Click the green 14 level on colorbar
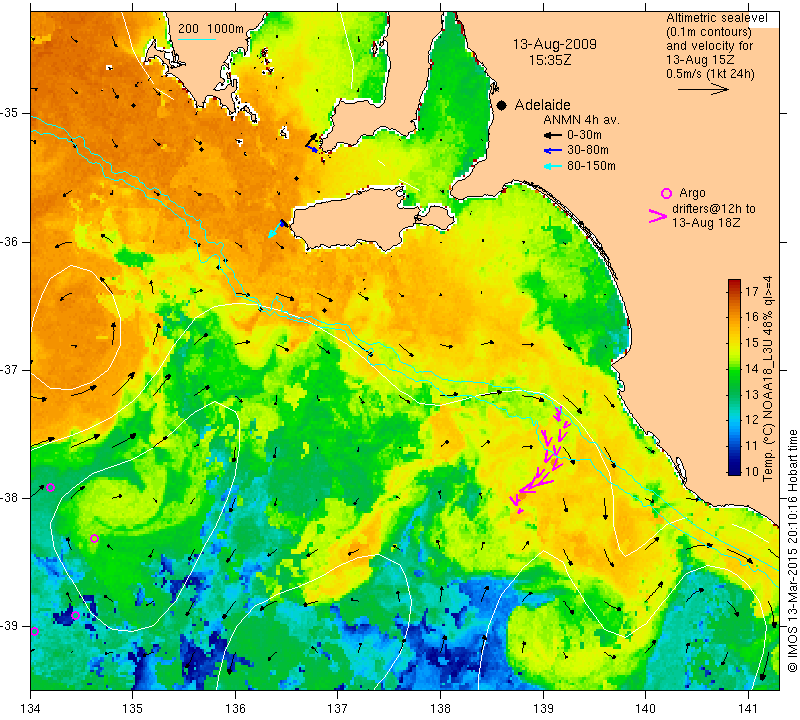This screenshot has height=720, width=800. click(x=734, y=368)
